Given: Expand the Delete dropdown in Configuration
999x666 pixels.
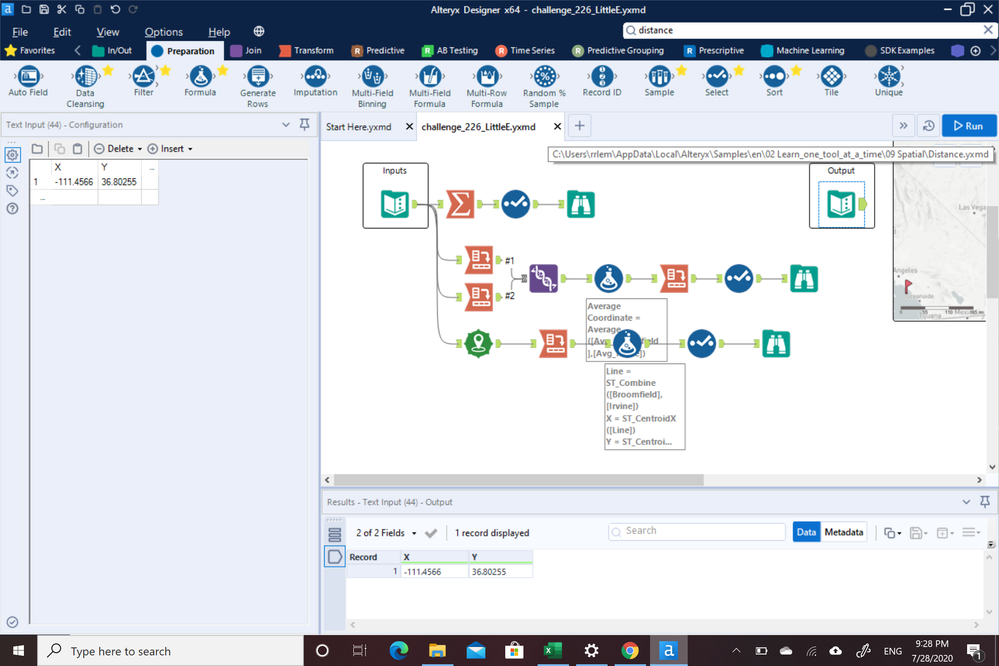Looking at the screenshot, I should click(140, 149).
